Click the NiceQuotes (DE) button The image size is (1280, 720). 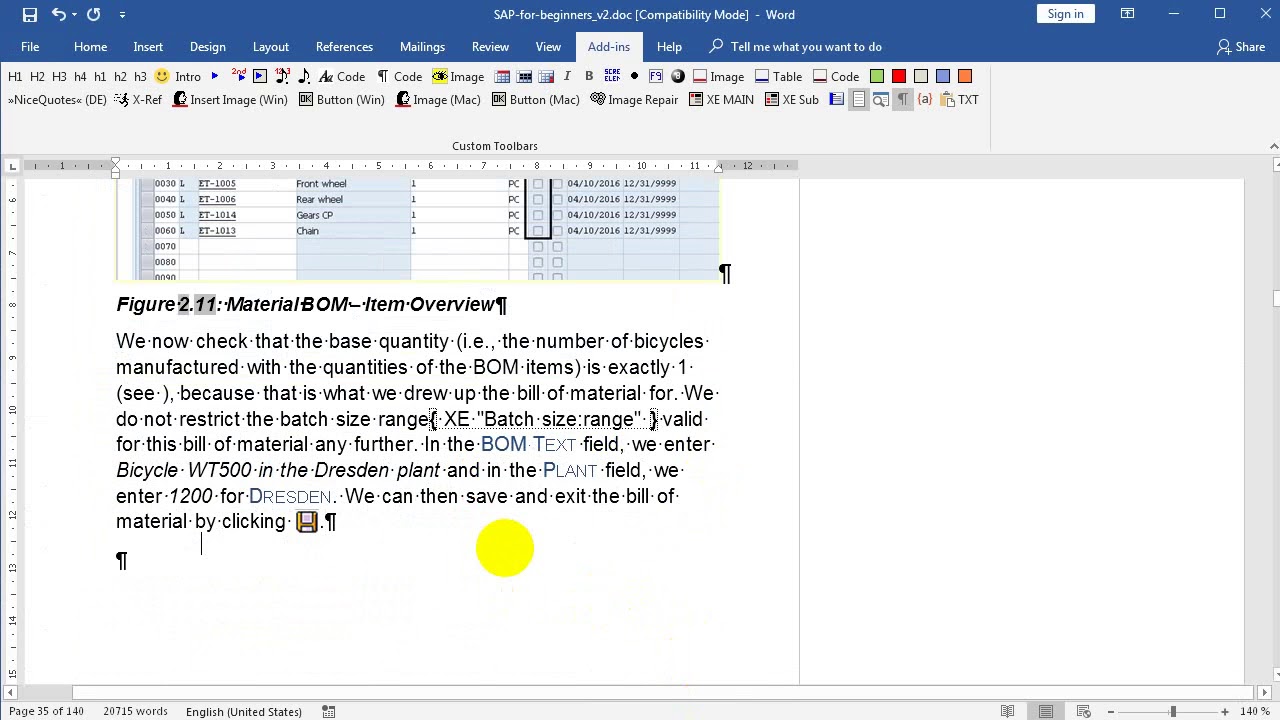pos(57,100)
